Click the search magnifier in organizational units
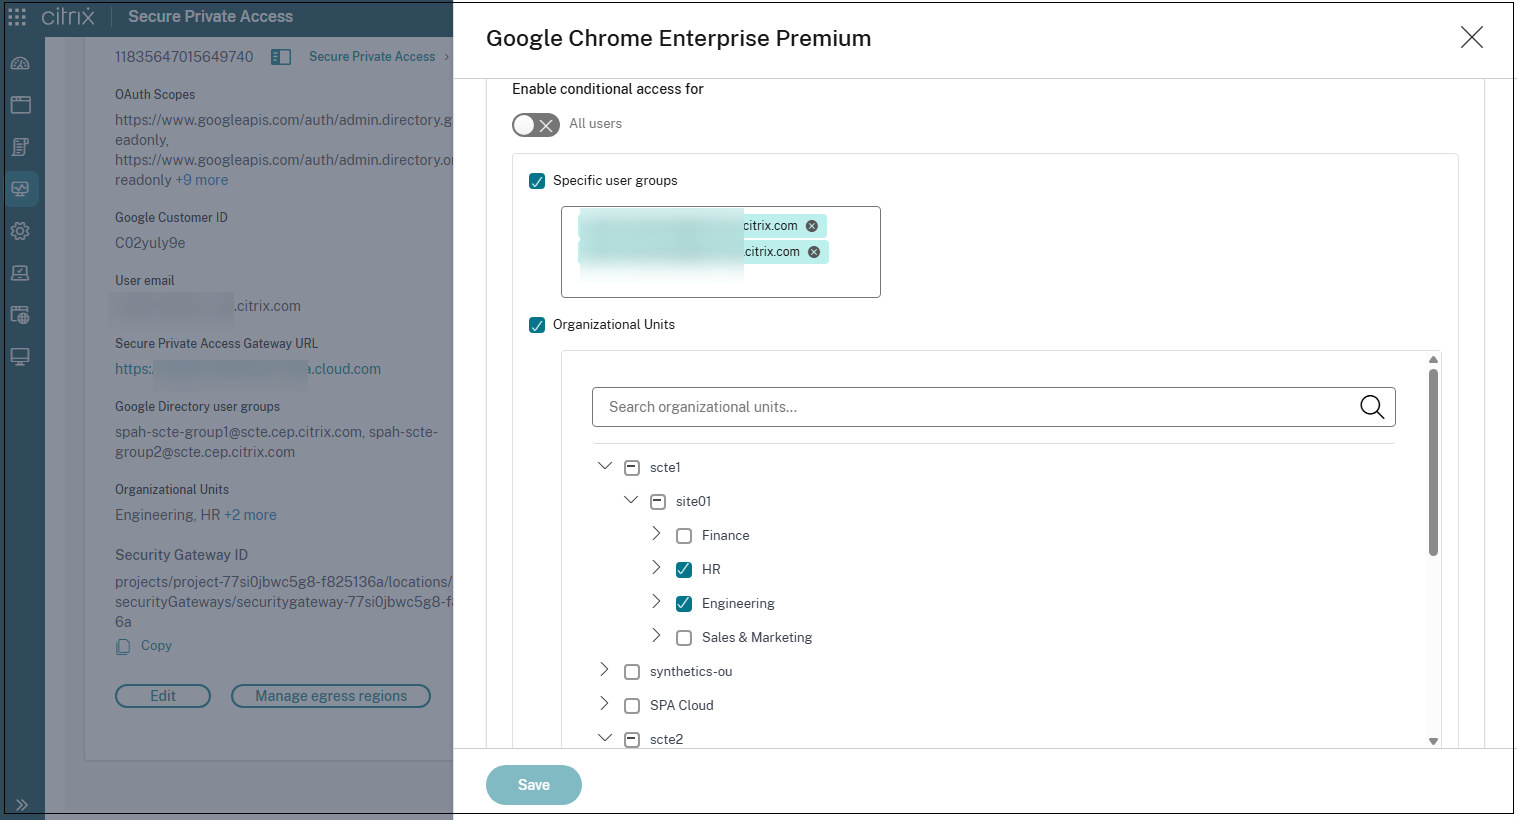This screenshot has width=1518, height=820. [1372, 407]
